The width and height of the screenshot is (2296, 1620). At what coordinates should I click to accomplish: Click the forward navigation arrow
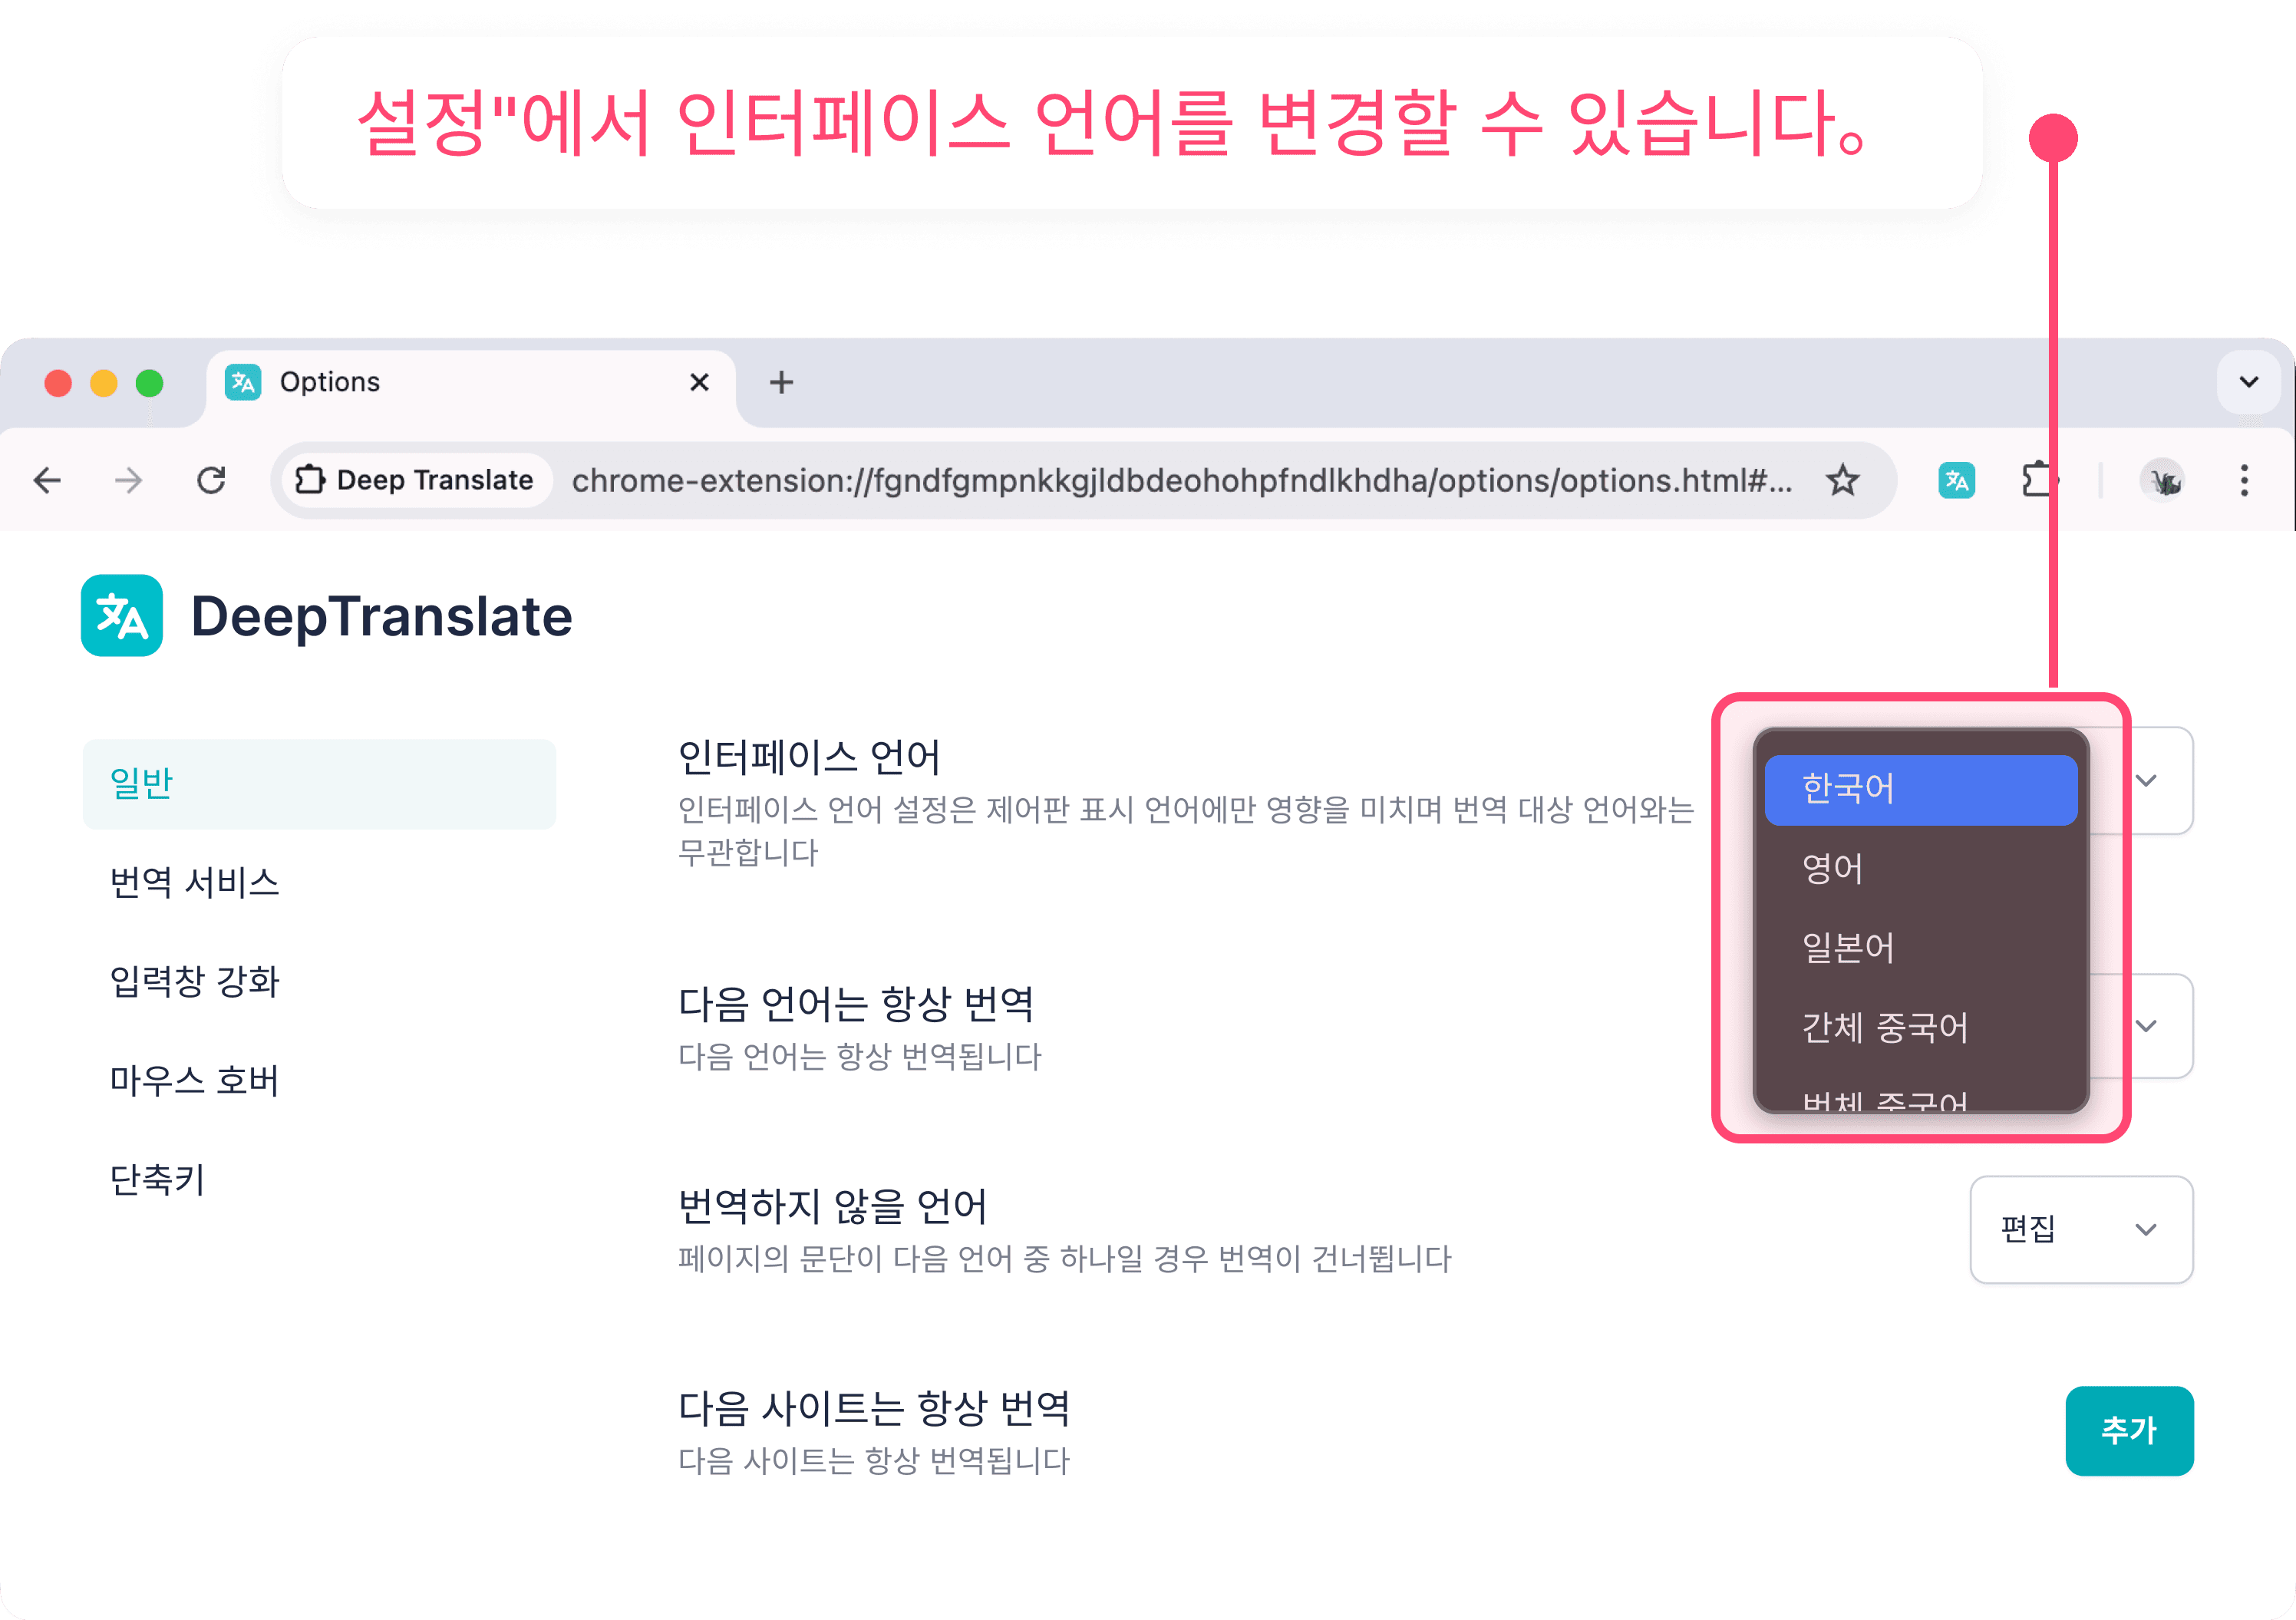click(x=128, y=481)
